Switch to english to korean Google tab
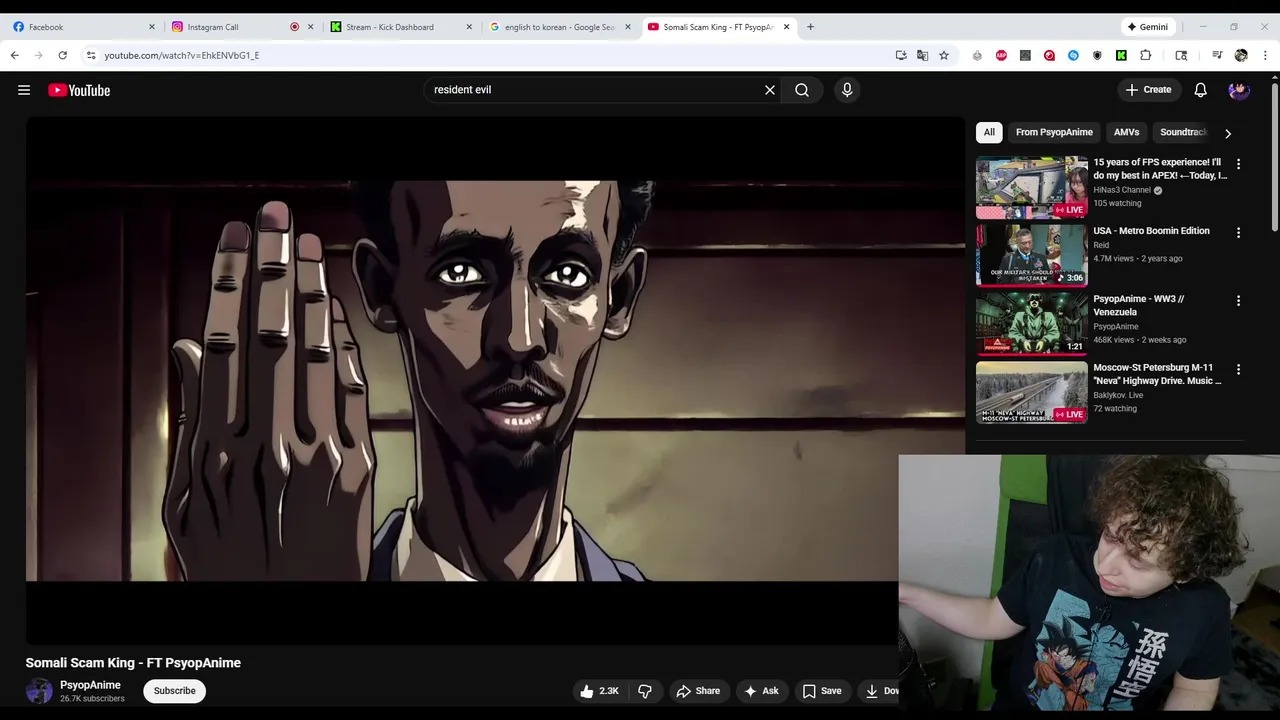 (x=560, y=27)
